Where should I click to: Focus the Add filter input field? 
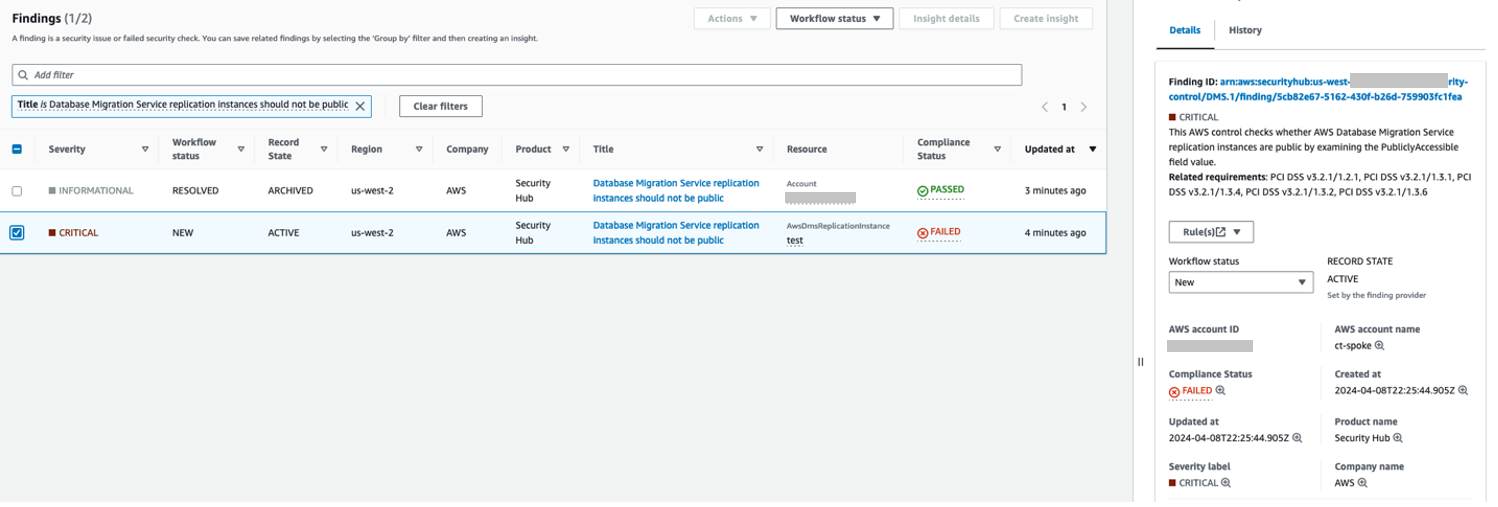[x=517, y=75]
